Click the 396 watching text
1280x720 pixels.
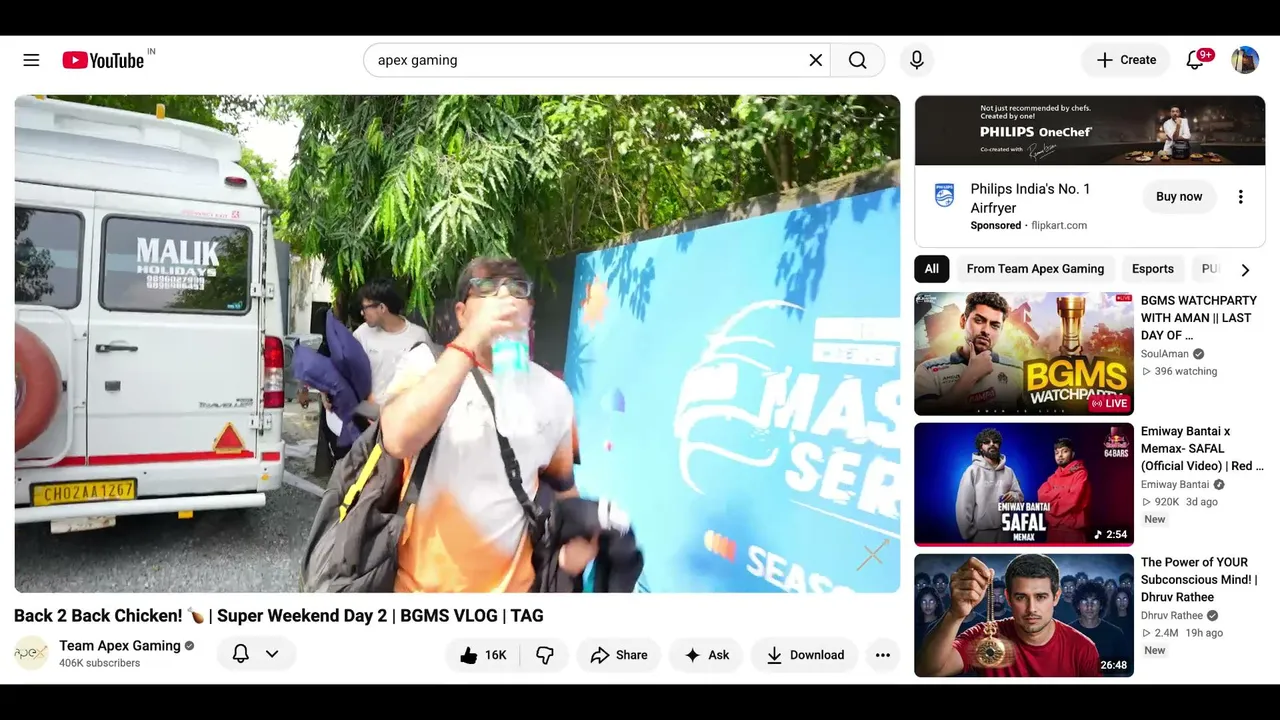(1185, 372)
